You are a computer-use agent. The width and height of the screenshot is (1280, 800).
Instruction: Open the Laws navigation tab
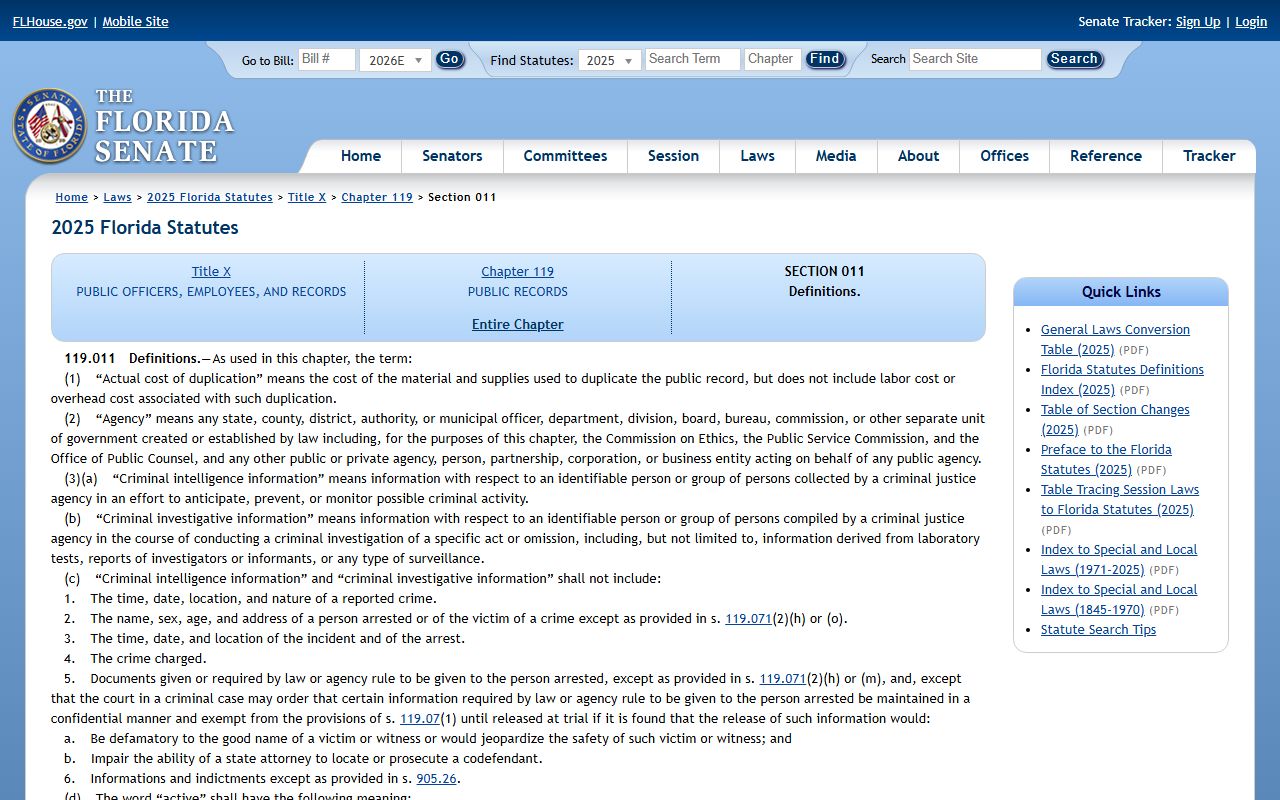[757, 156]
